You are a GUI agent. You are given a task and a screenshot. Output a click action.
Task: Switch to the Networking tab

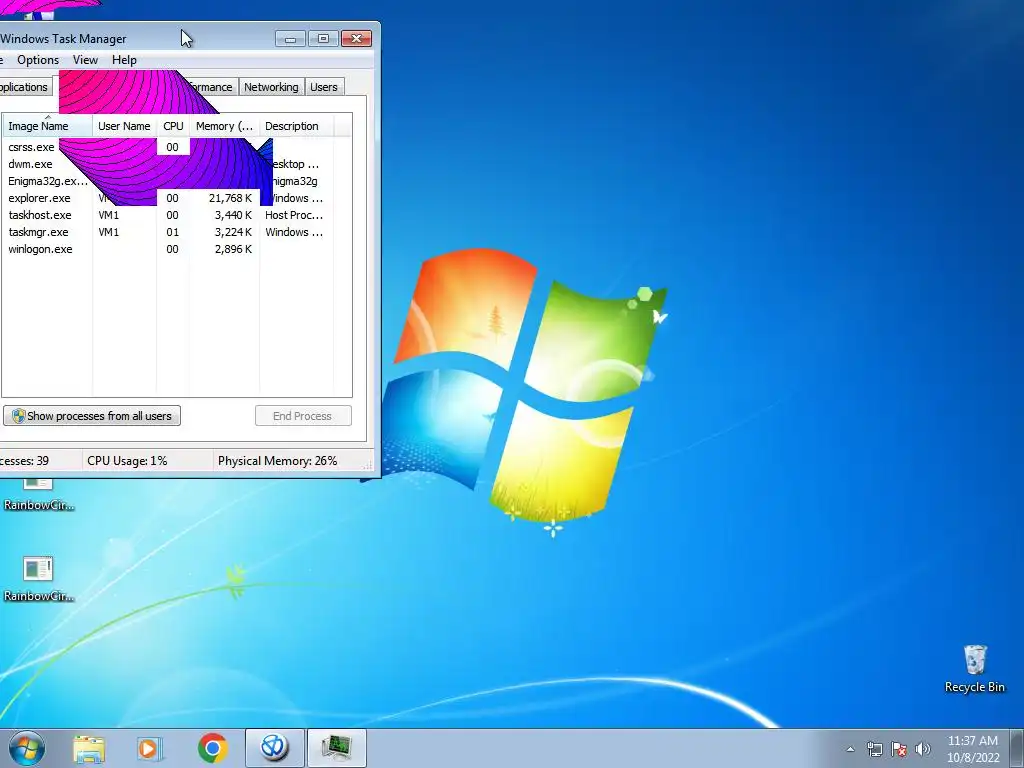pyautogui.click(x=271, y=87)
